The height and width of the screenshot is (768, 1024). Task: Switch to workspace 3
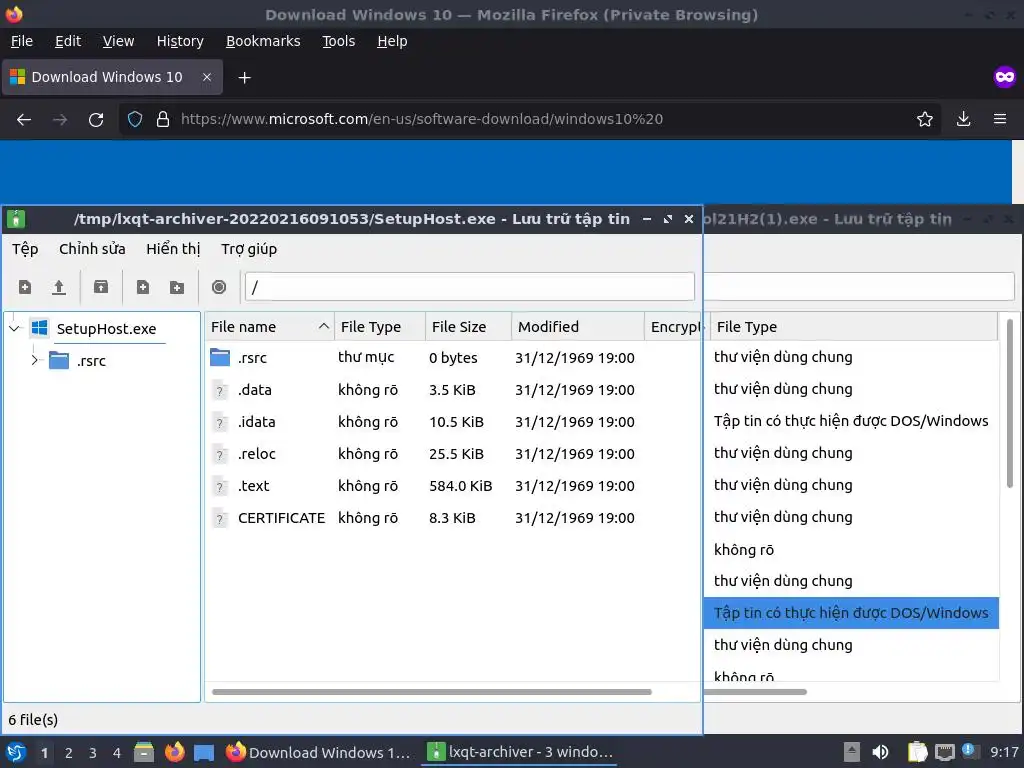click(x=93, y=753)
